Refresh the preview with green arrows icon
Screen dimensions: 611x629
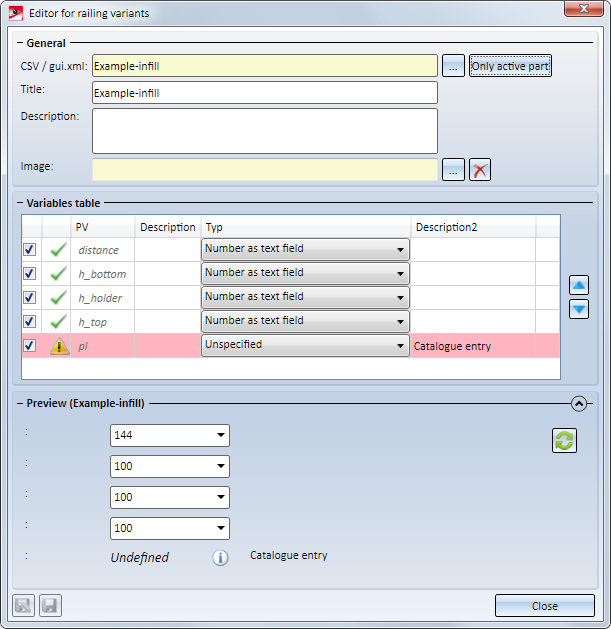point(564,440)
